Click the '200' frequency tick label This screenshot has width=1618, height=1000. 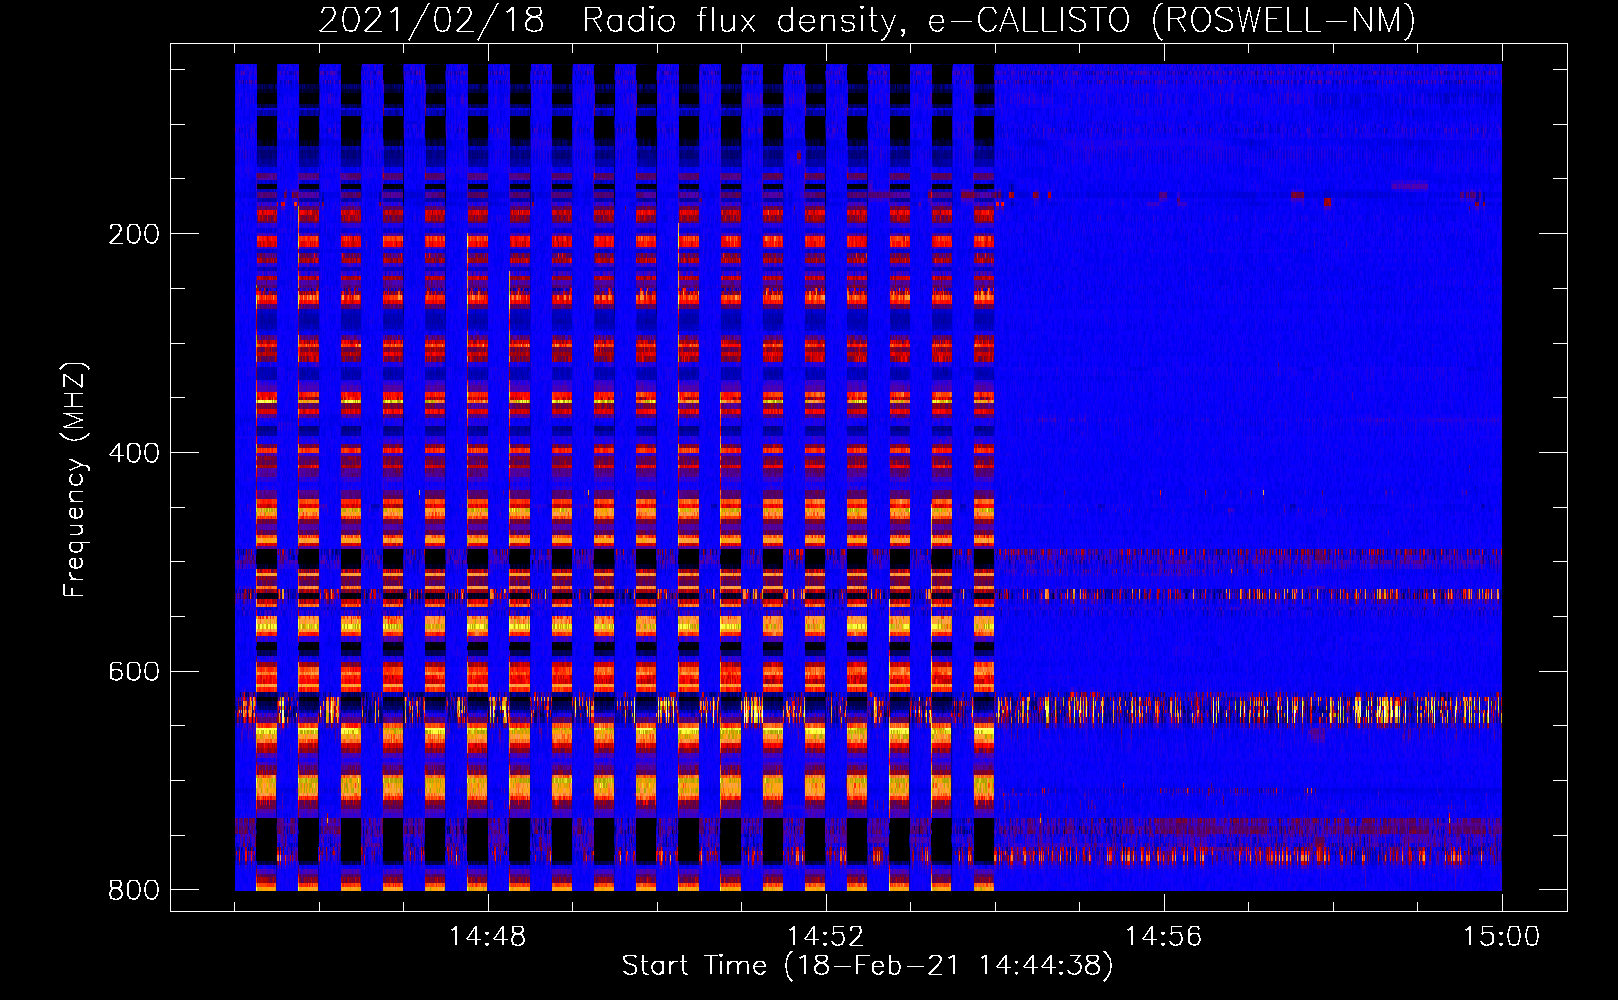click(134, 234)
